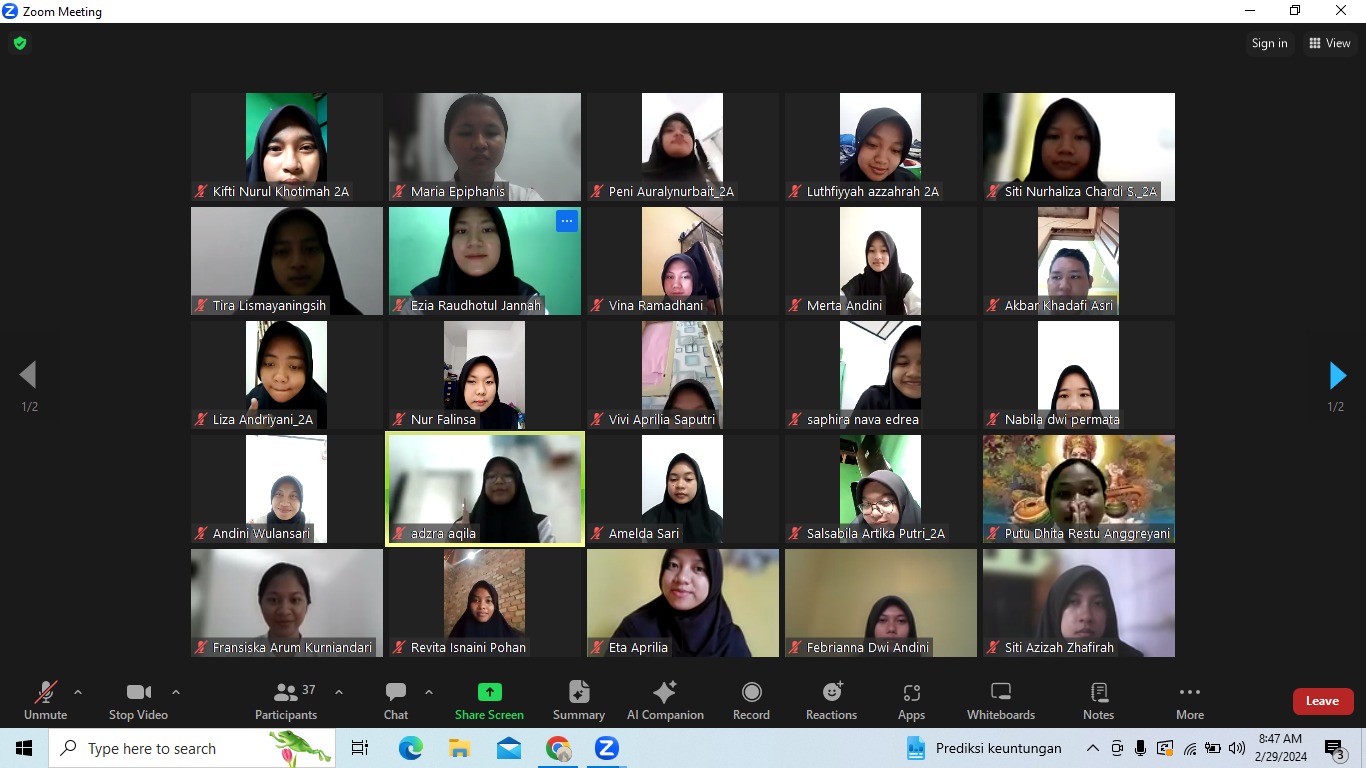Image resolution: width=1366 pixels, height=768 pixels.
Task: Go to next page of video tiles
Action: [1337, 376]
